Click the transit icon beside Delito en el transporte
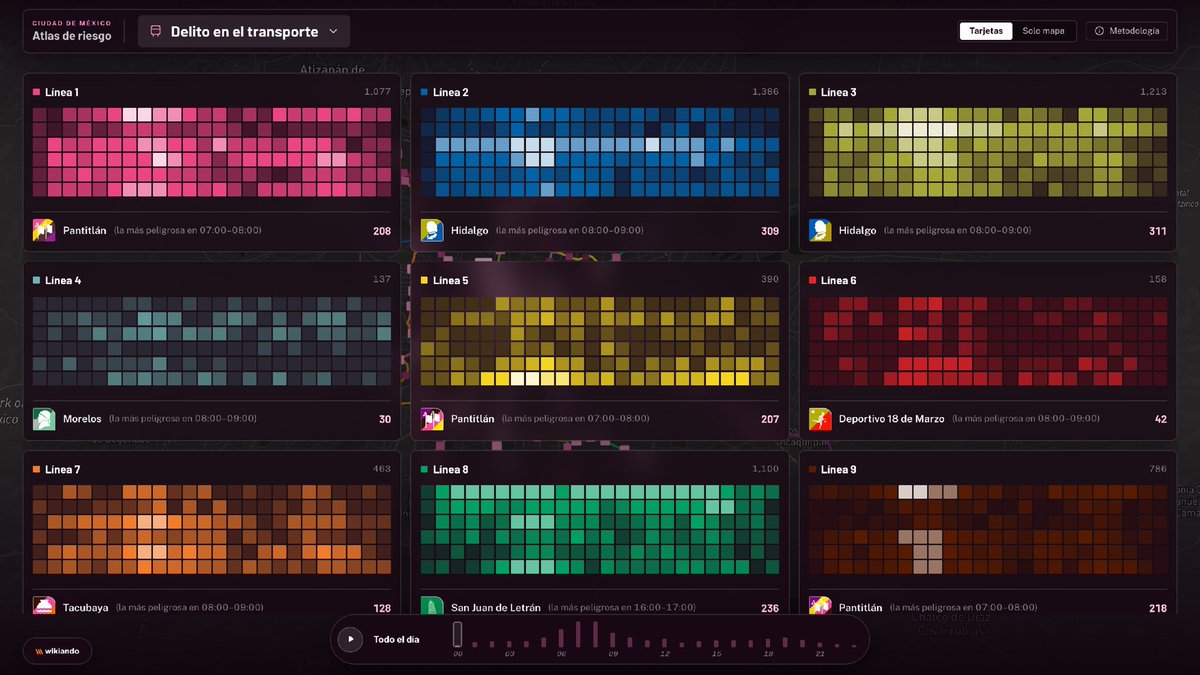Image resolution: width=1200 pixels, height=675 pixels. tap(155, 32)
